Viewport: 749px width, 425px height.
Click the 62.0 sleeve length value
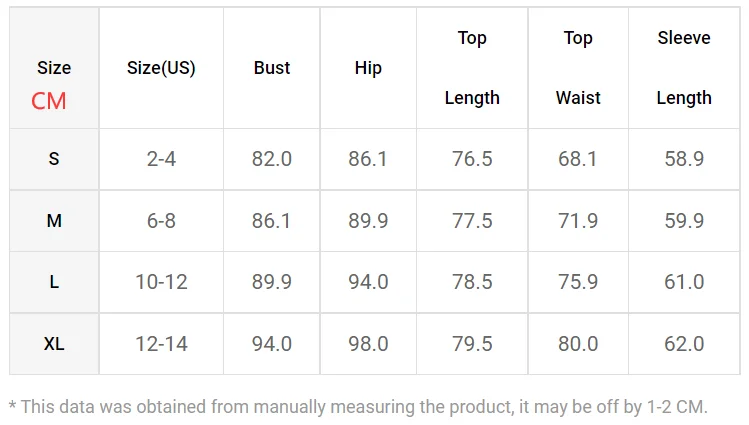[x=684, y=344]
